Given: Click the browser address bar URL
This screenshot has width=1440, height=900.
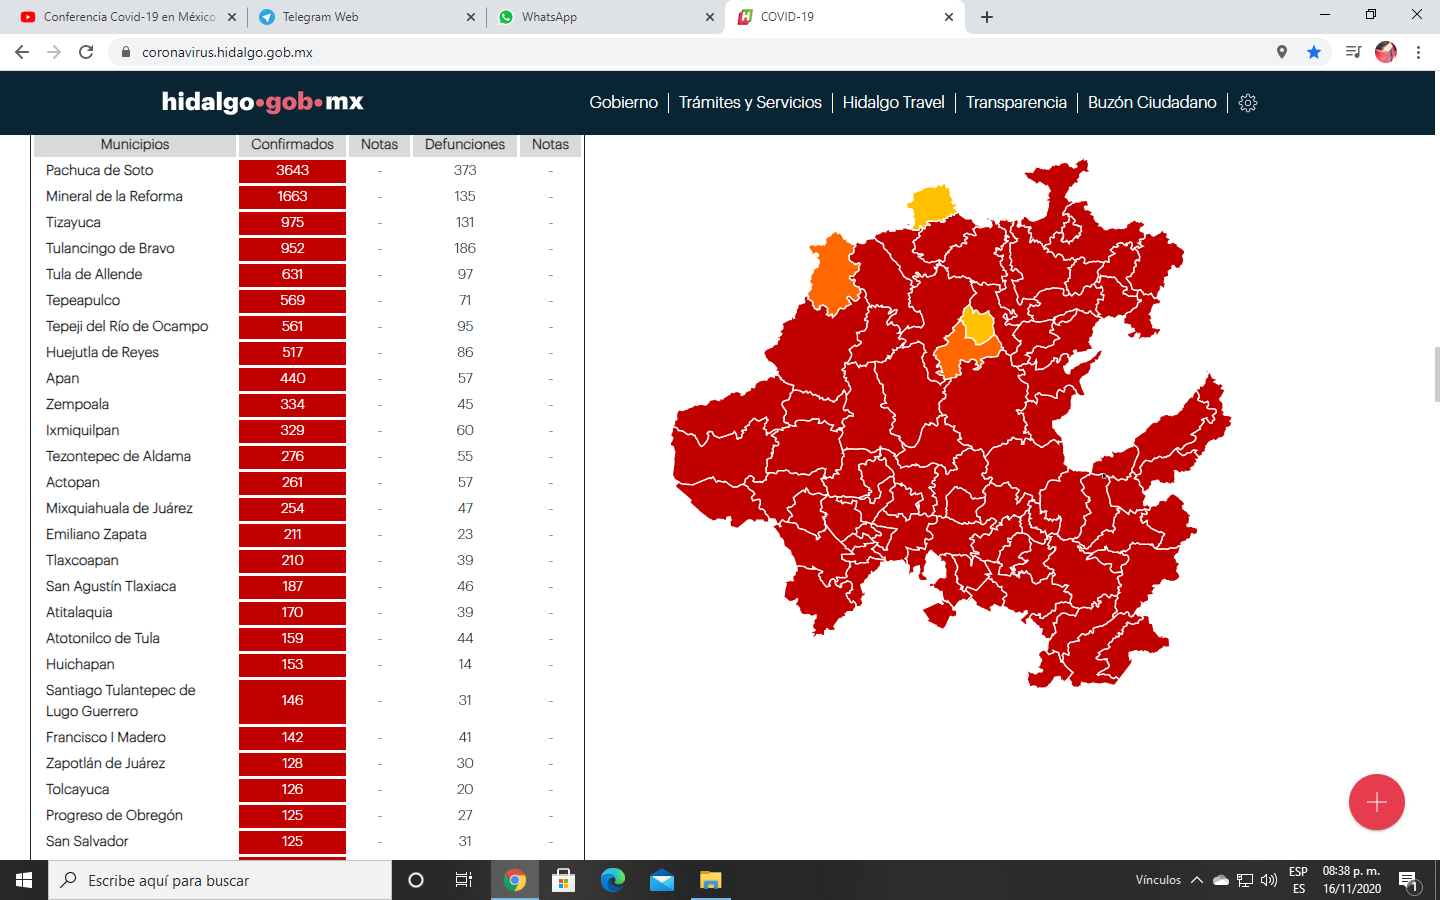Looking at the screenshot, I should click(227, 52).
